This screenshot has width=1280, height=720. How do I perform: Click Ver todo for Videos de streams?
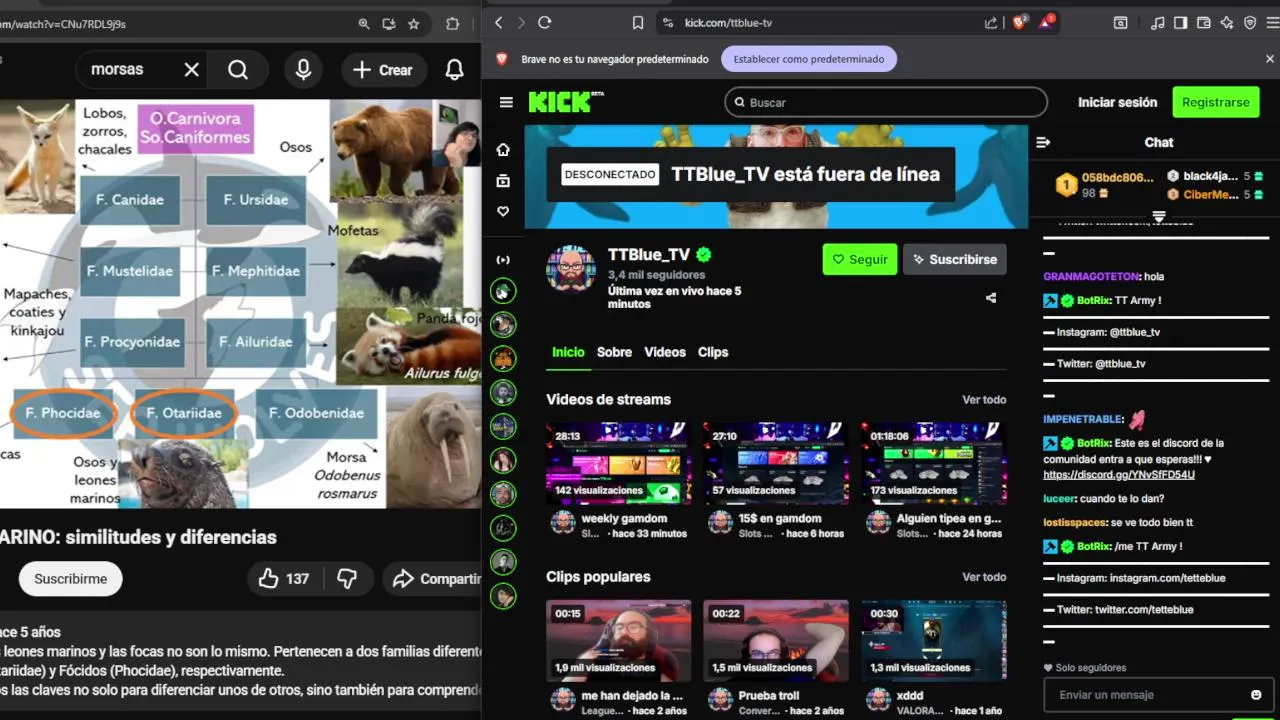tap(984, 400)
